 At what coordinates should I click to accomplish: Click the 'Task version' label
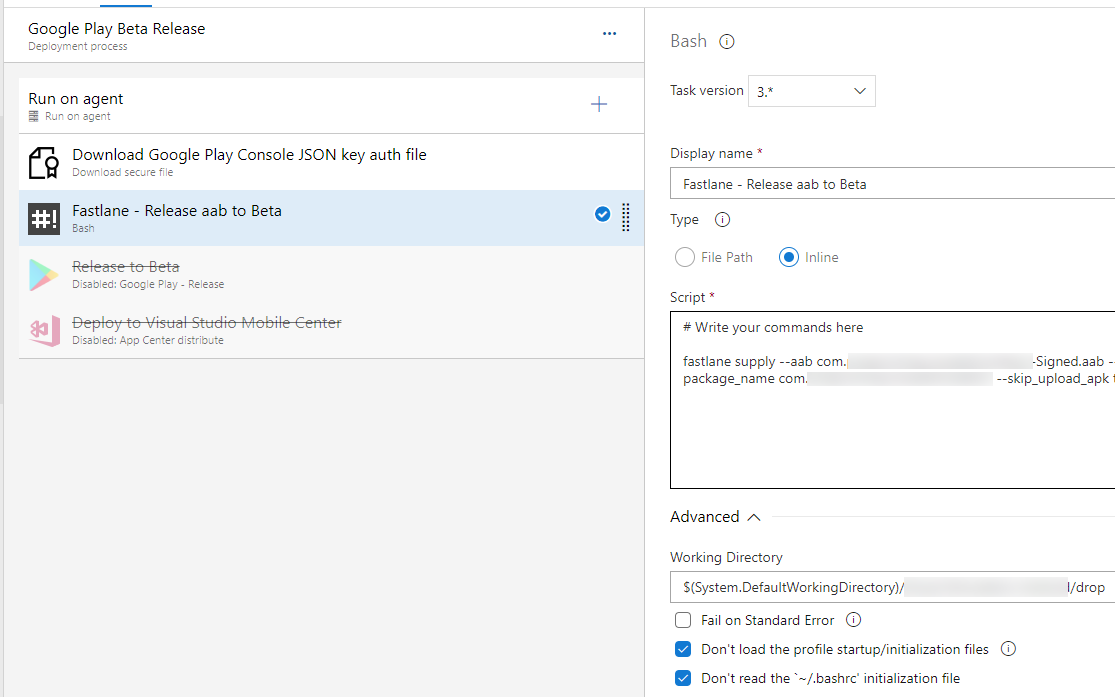[706, 90]
